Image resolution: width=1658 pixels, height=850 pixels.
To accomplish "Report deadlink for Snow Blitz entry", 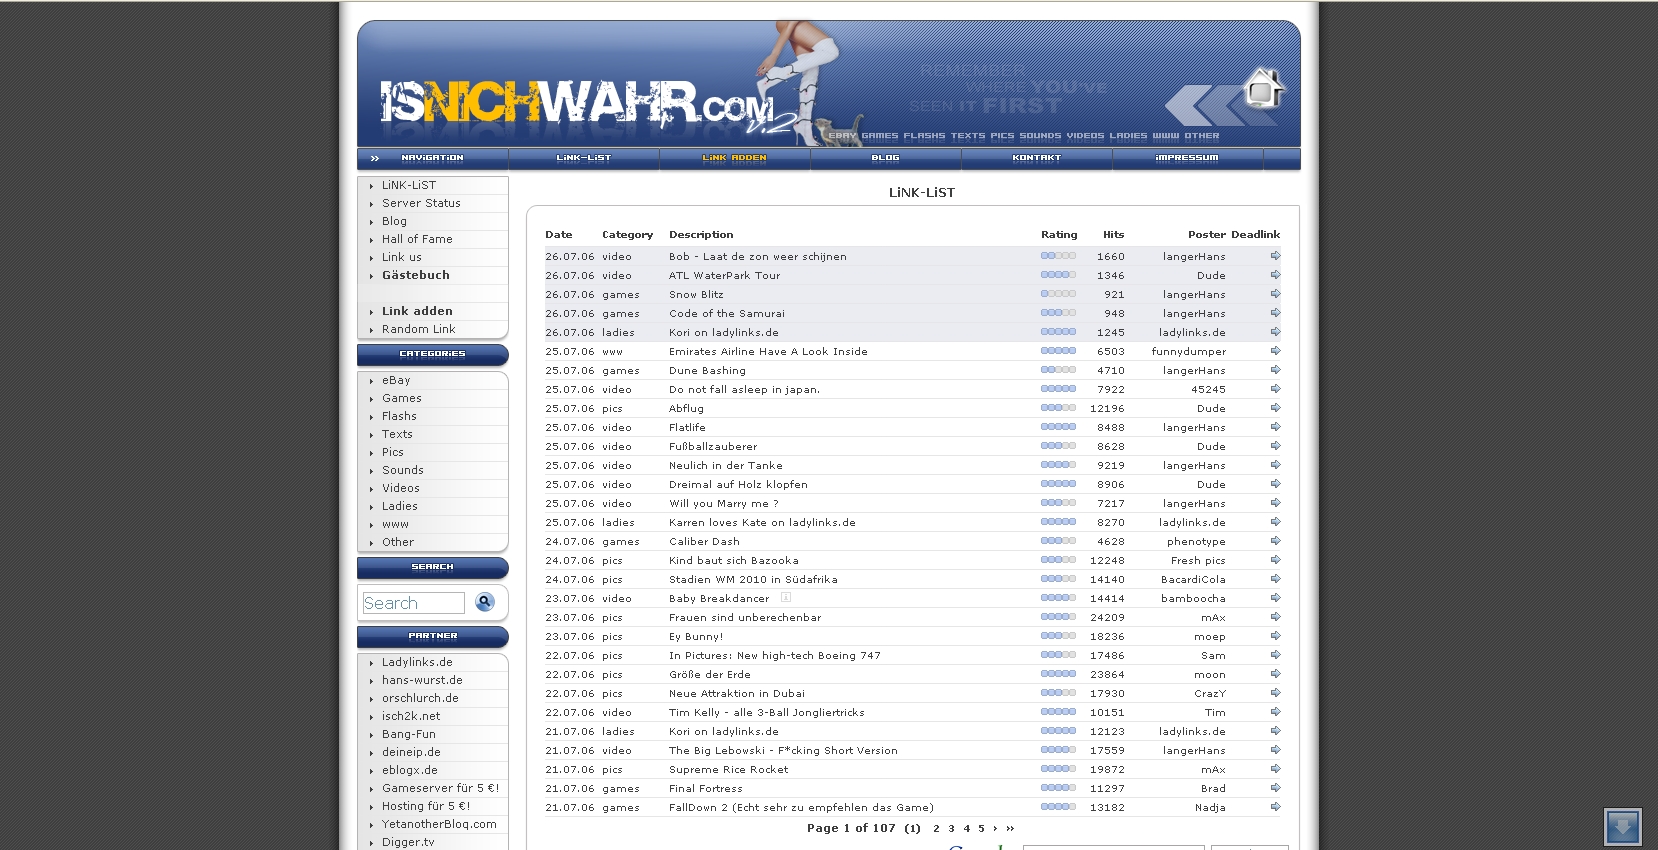I will coord(1275,294).
